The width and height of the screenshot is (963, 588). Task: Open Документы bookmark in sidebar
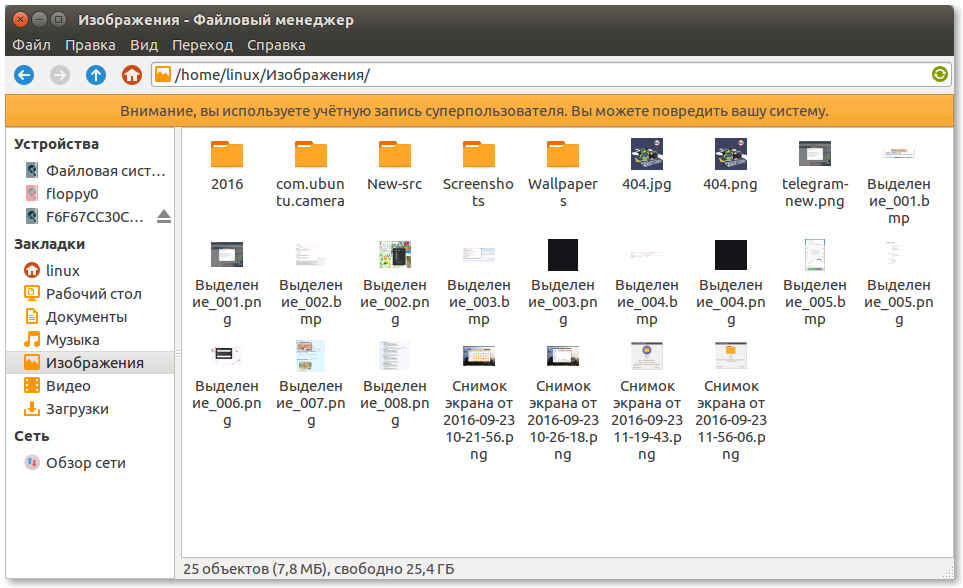86,317
